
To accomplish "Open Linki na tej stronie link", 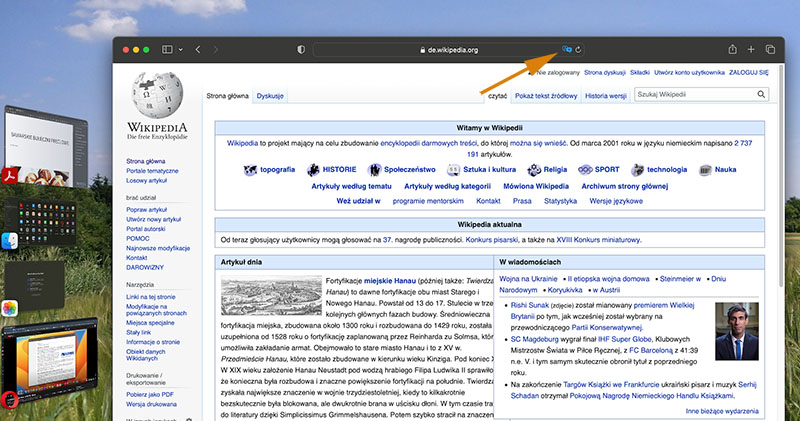I will point(151,297).
